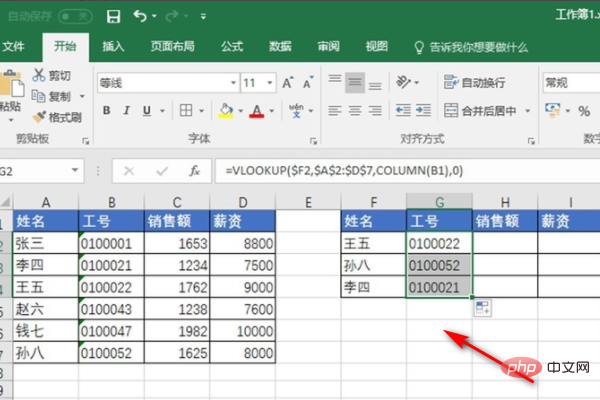
Task: Open the font size dropdown showing 11
Action: [x=270, y=83]
